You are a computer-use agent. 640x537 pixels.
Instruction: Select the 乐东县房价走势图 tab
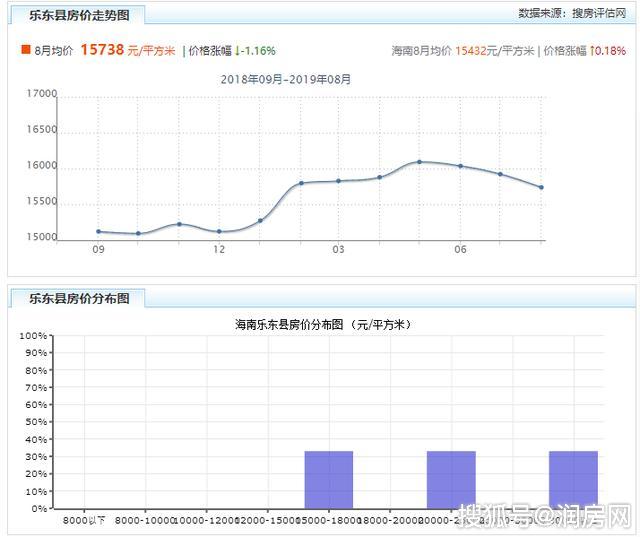[x=78, y=15]
